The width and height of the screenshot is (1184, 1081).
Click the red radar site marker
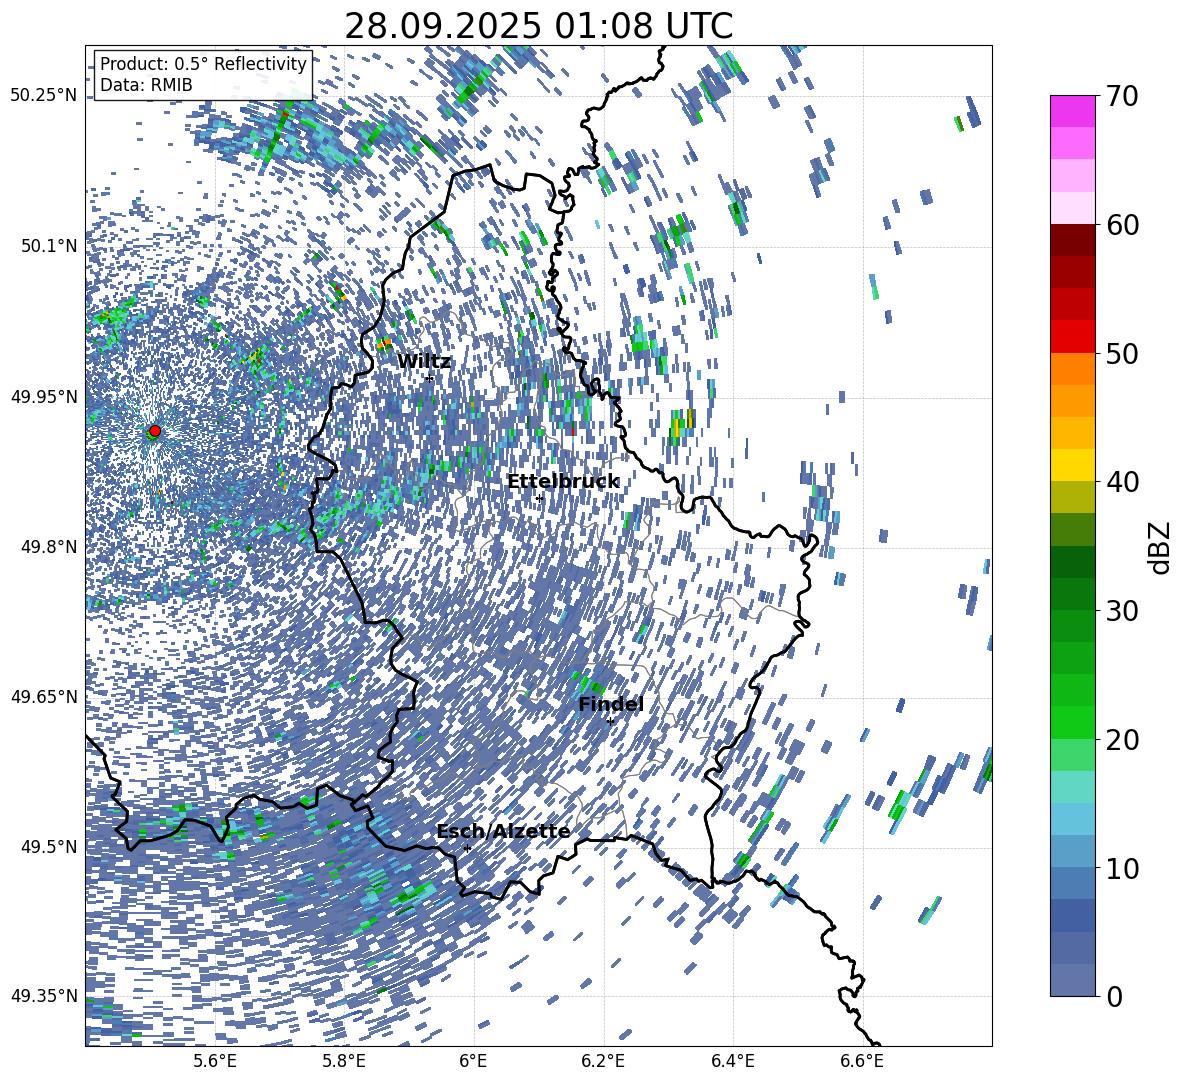click(155, 431)
